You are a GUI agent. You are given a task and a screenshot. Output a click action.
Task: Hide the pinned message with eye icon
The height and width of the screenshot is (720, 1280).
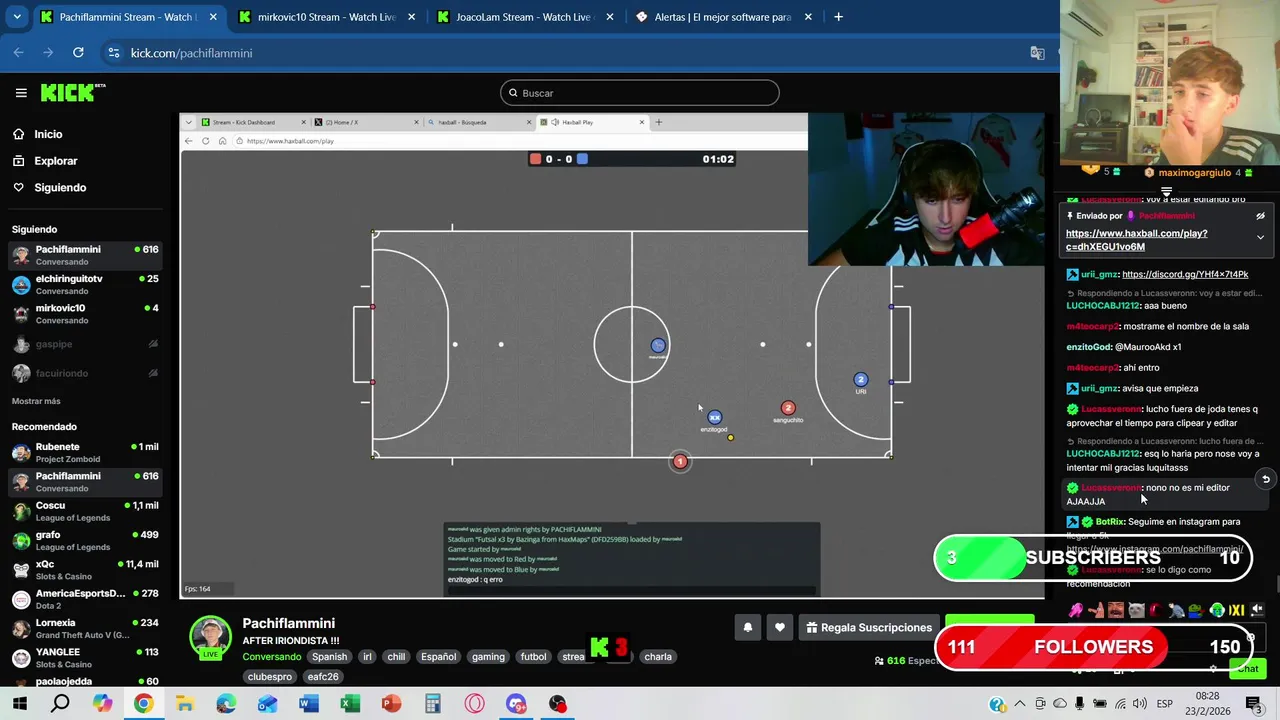click(1260, 216)
